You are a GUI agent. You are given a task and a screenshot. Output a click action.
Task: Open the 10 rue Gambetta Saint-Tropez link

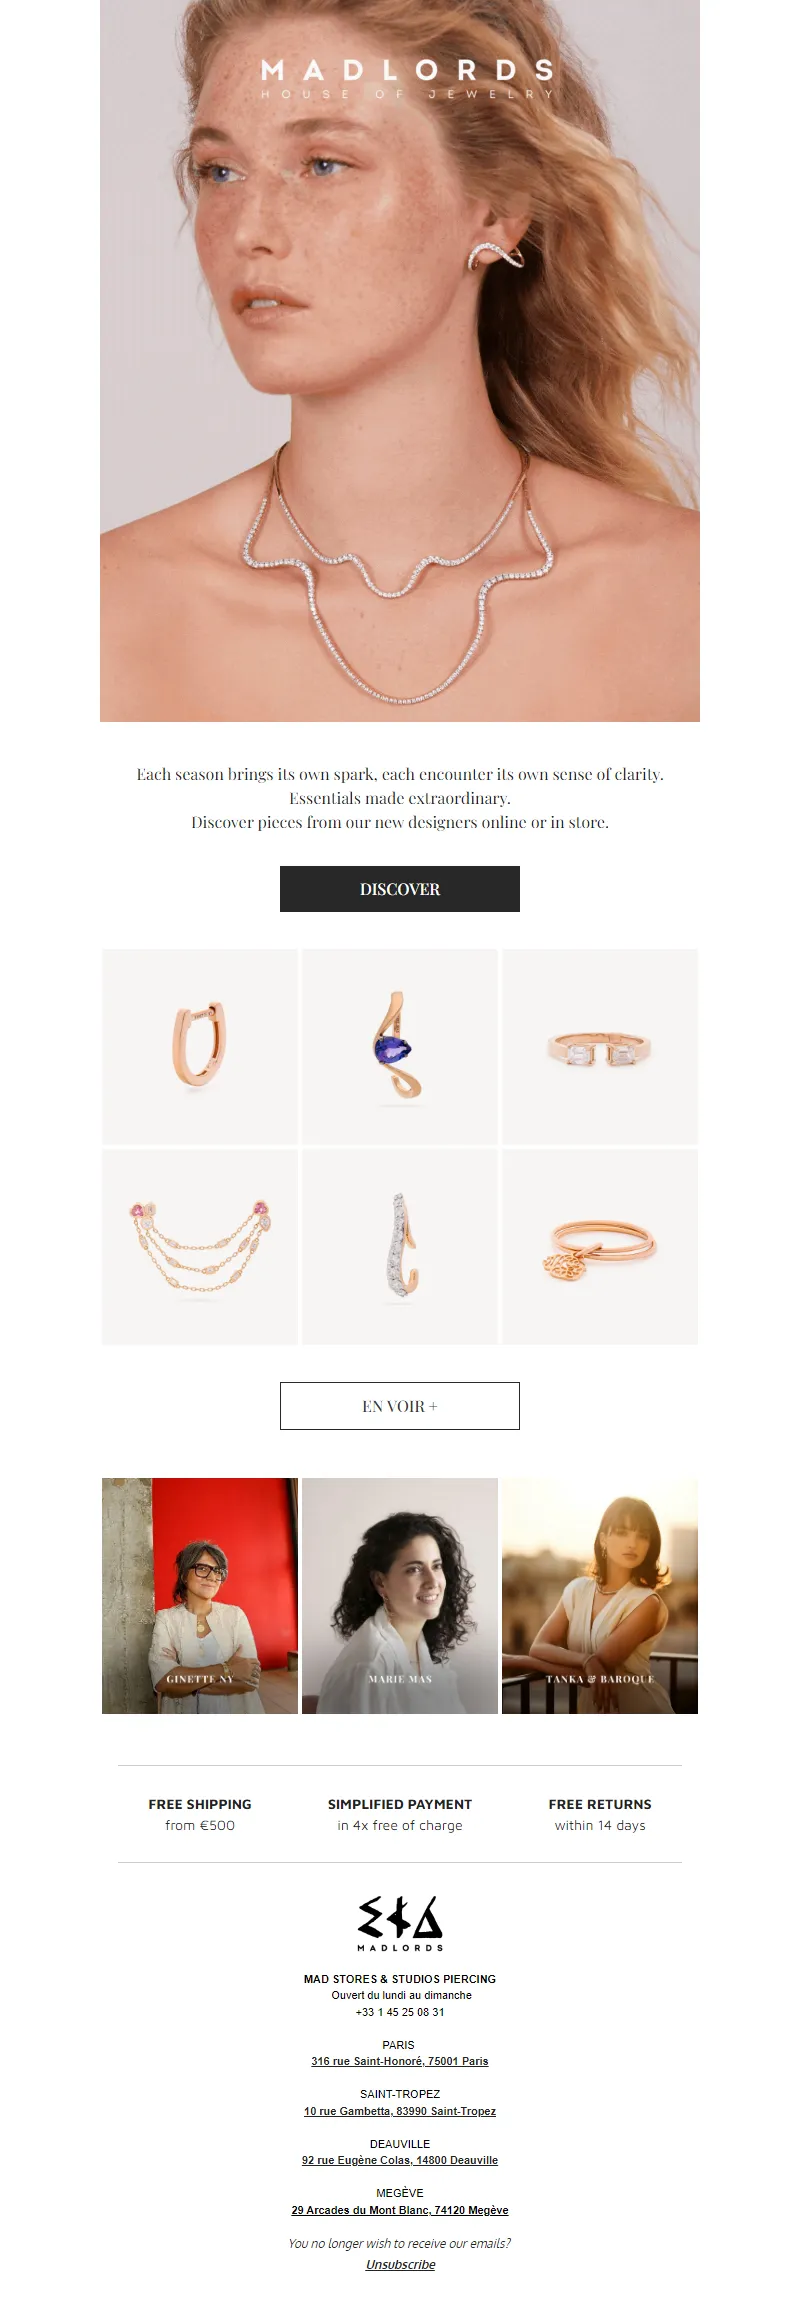pos(400,2111)
